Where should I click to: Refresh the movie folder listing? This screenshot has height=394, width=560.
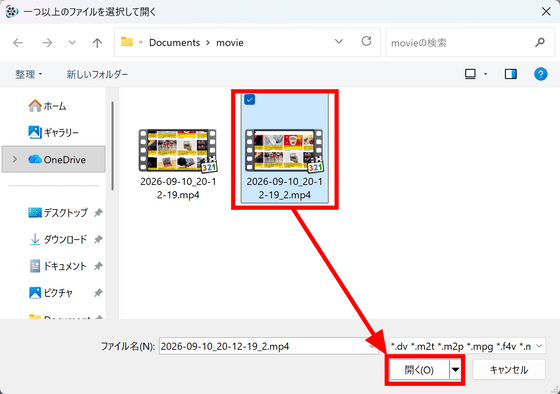point(366,41)
